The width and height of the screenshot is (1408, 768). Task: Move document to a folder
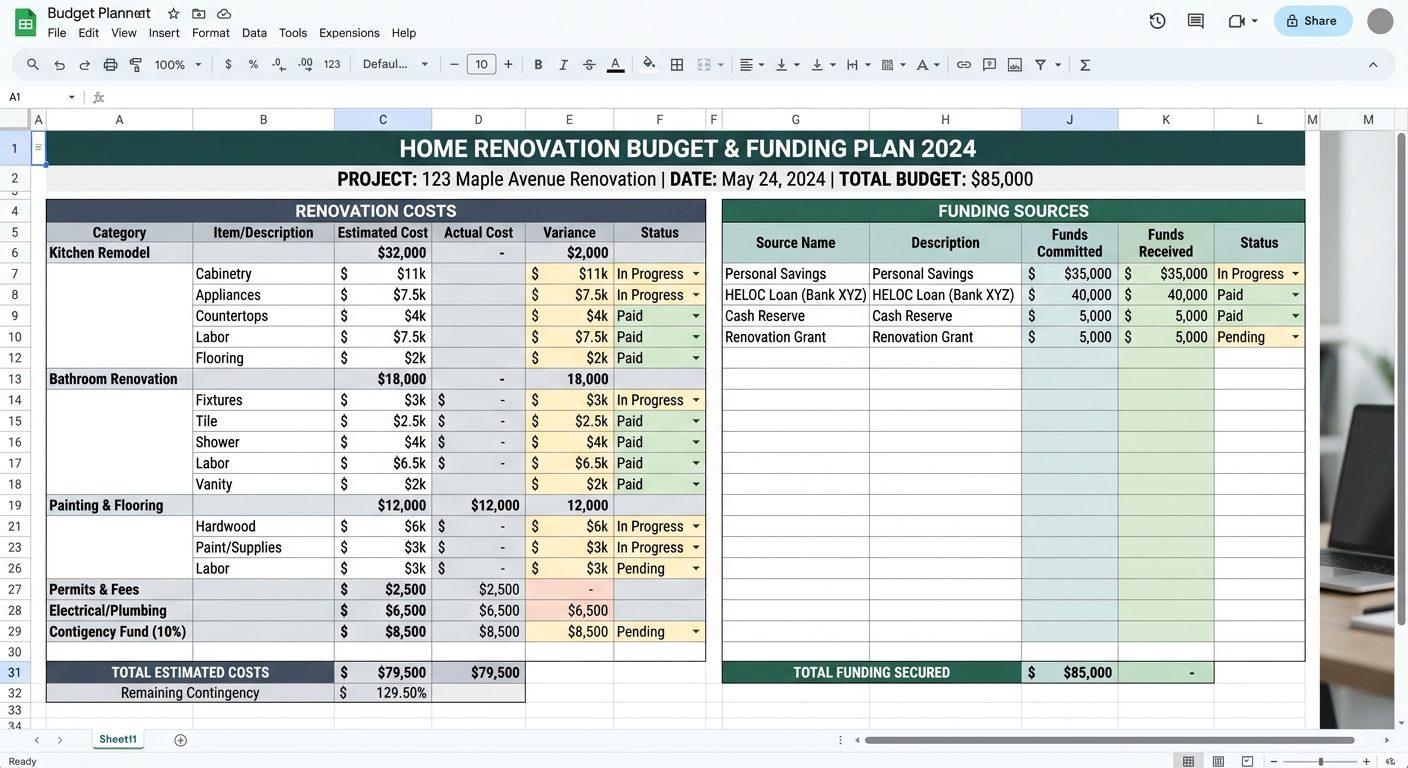click(198, 13)
